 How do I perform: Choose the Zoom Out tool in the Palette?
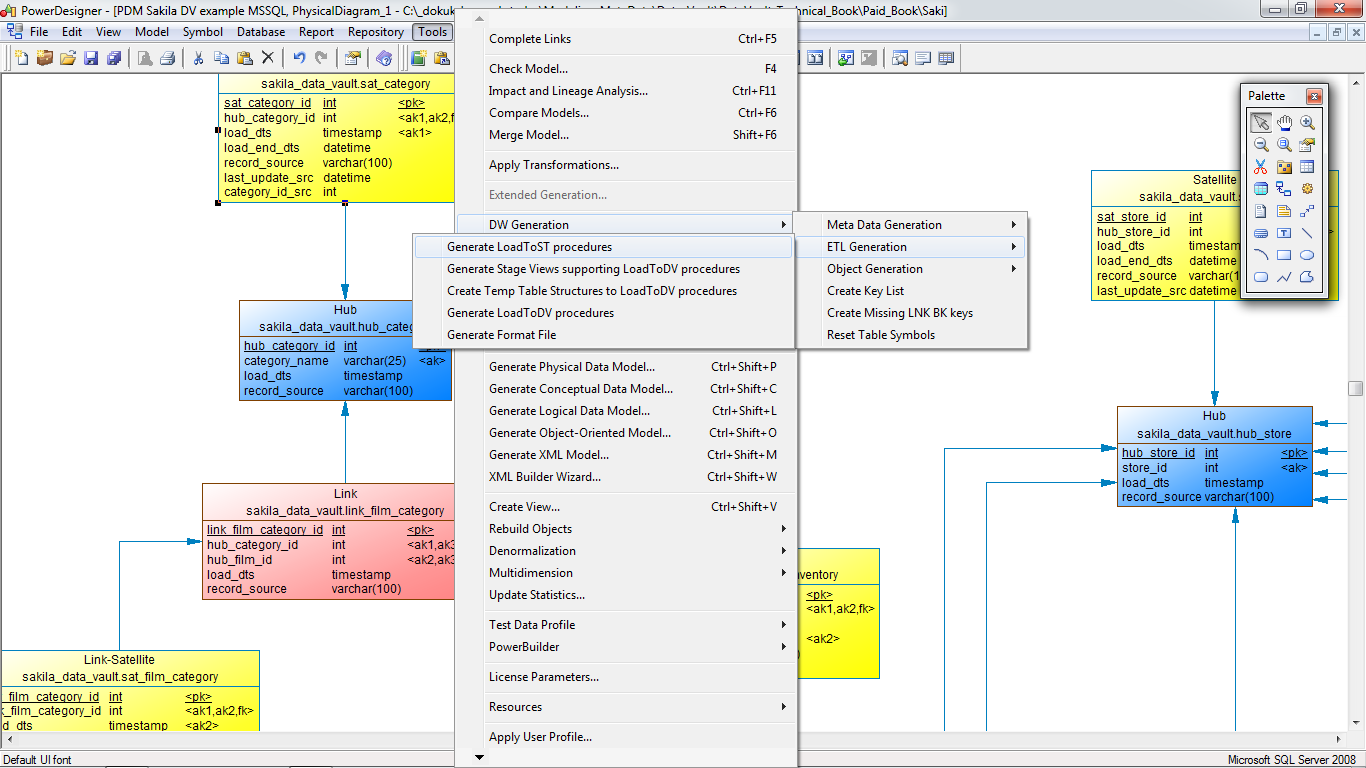pos(1261,145)
